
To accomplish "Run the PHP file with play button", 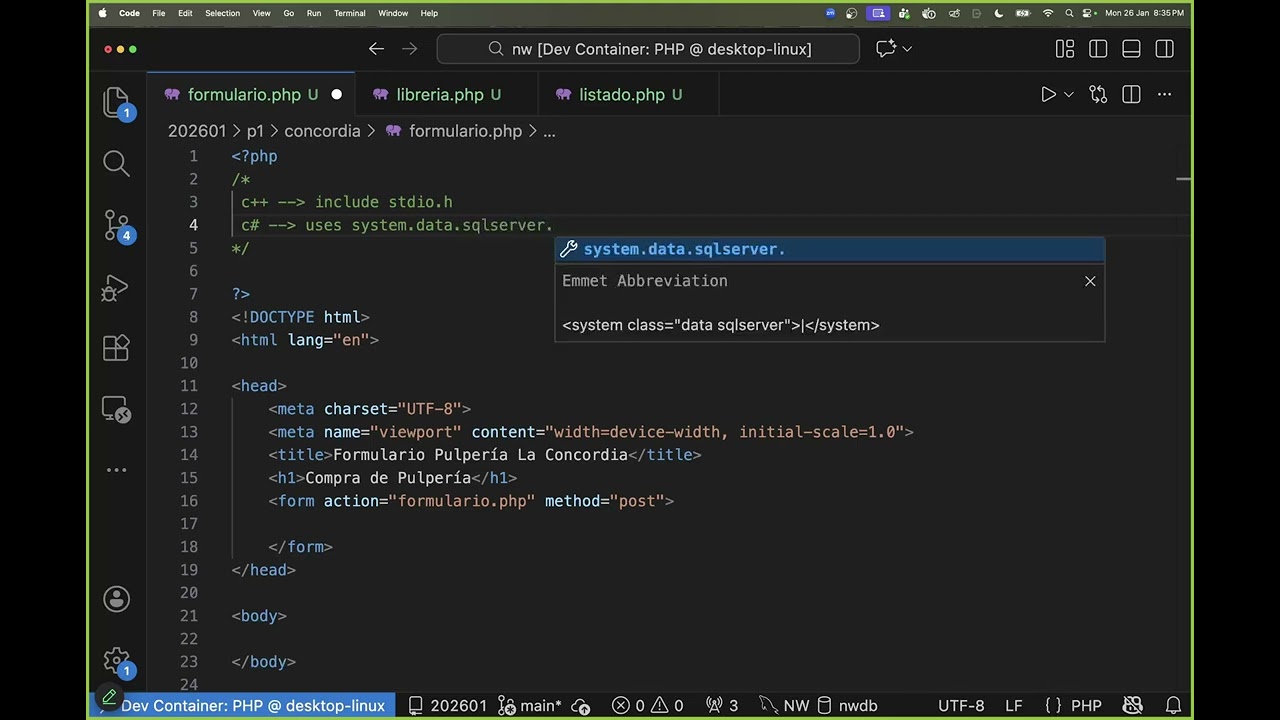I will pyautogui.click(x=1048, y=94).
